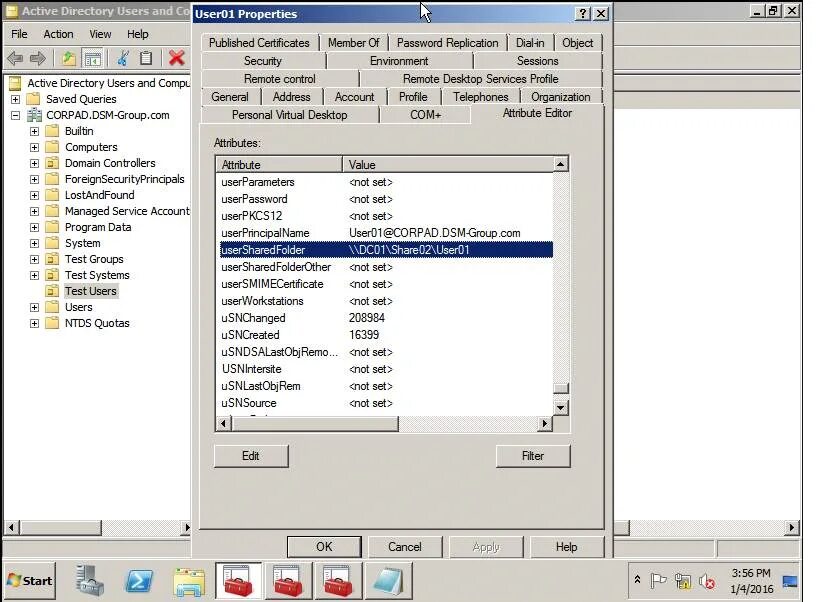
Task: Switch to the Member Of tab
Action: (x=354, y=43)
